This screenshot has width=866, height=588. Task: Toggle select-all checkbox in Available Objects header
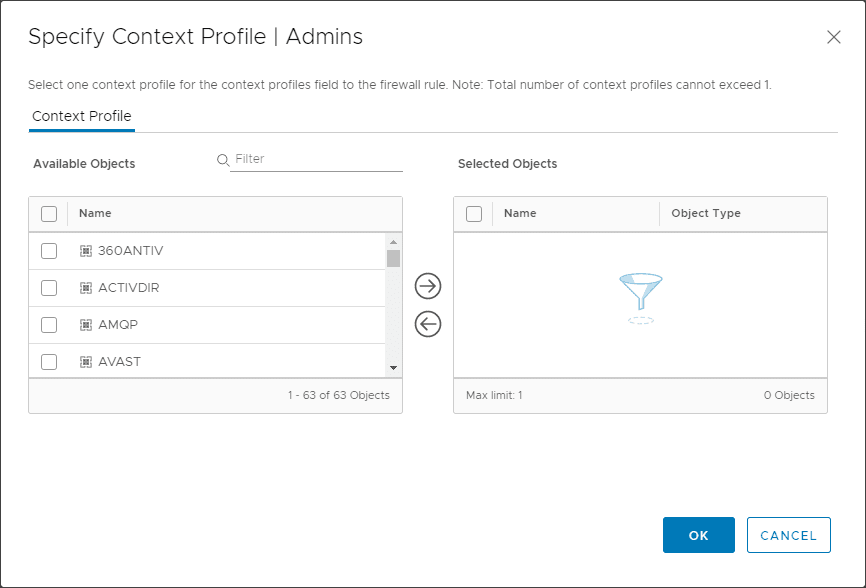coord(49,213)
